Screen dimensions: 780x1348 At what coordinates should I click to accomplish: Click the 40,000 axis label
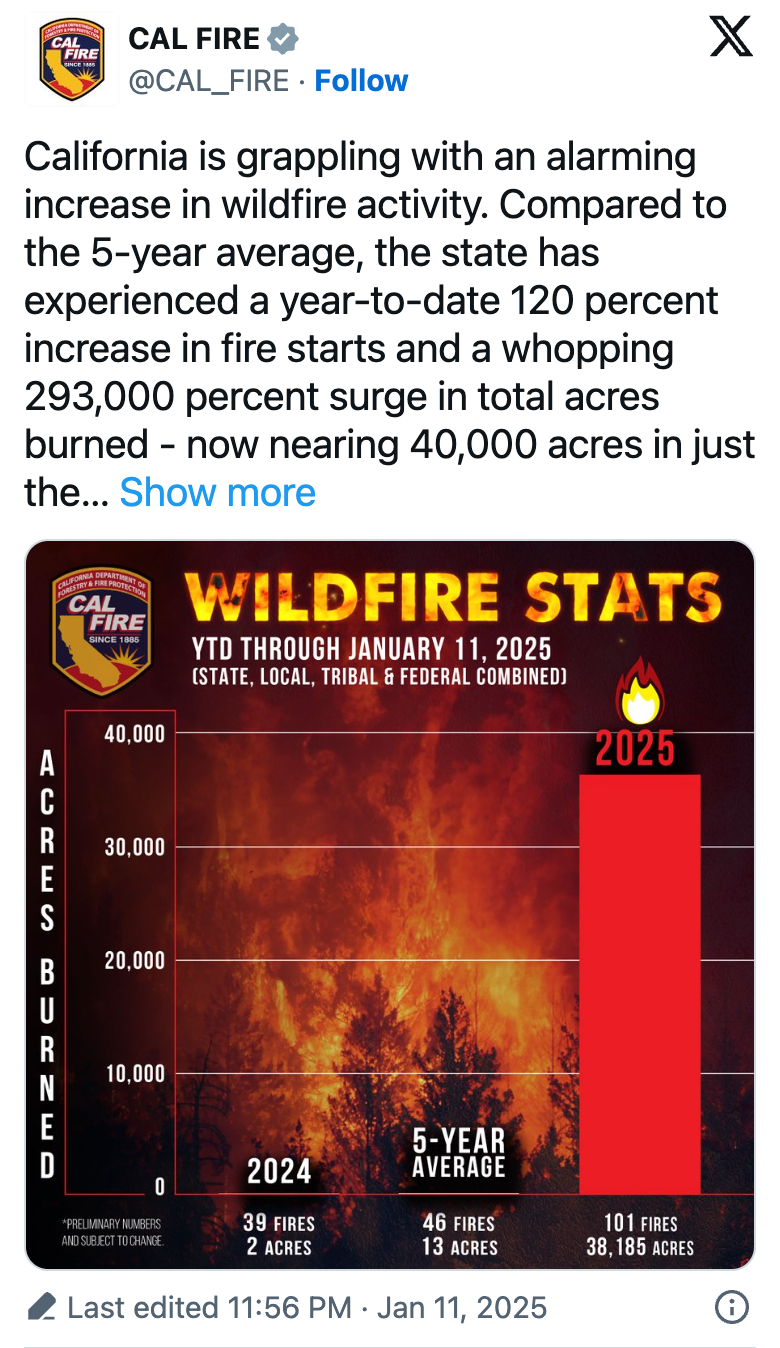coord(134,734)
